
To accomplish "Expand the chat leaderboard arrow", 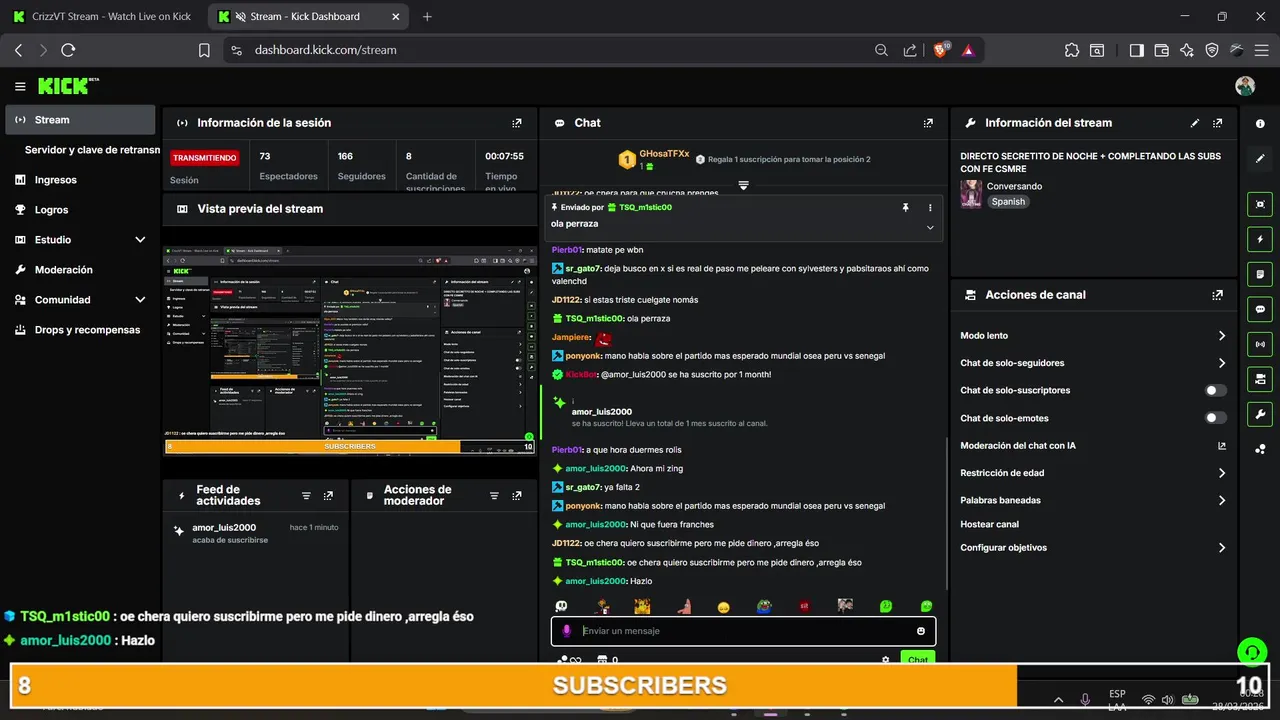I will 743,185.
